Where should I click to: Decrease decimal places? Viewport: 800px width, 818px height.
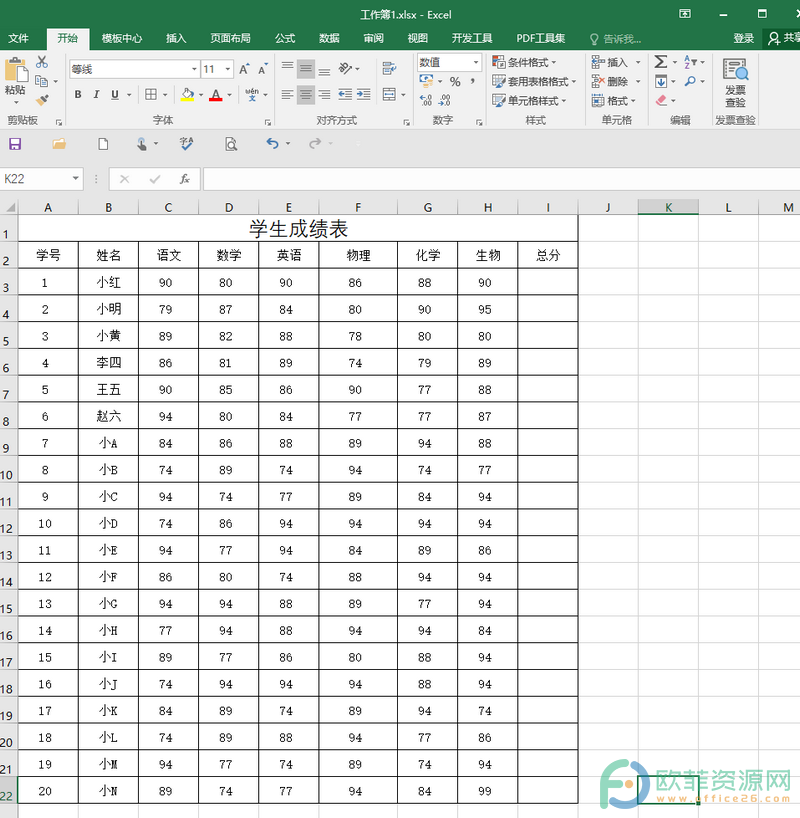445,100
